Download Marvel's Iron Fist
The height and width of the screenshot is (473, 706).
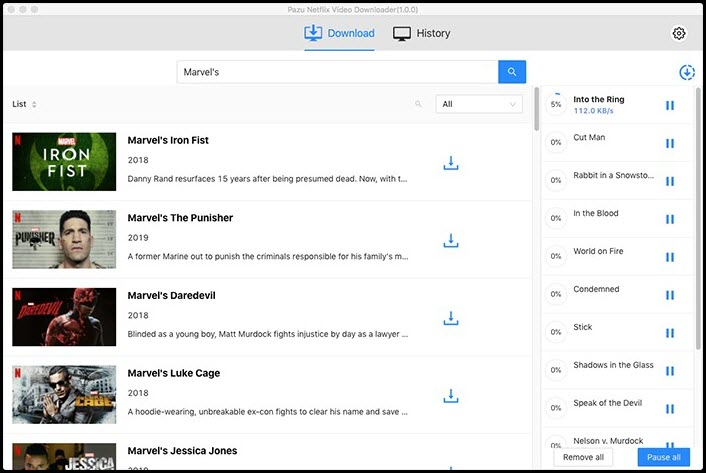451,163
